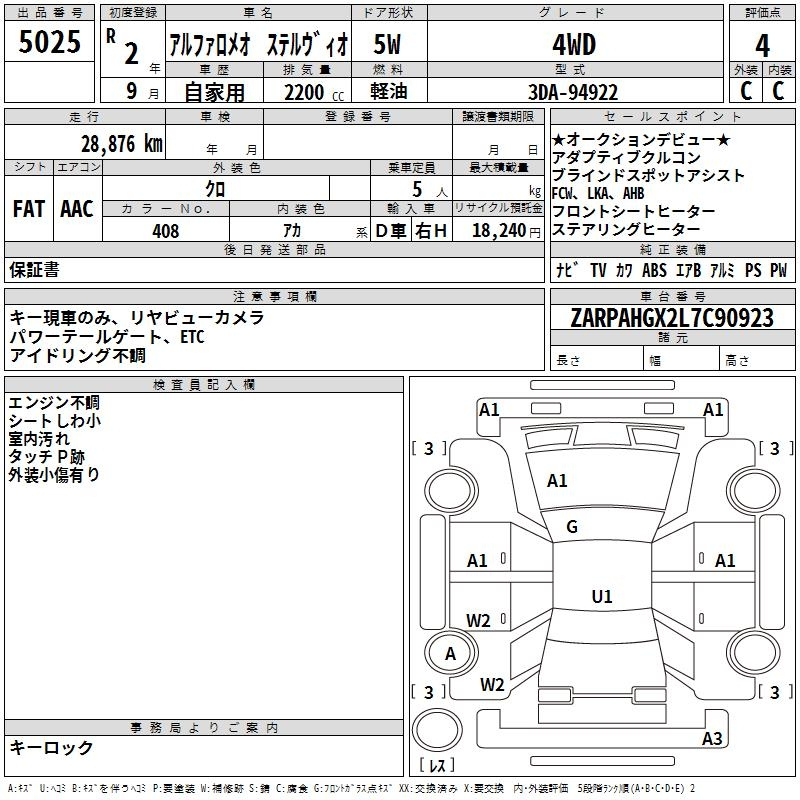The width and height of the screenshot is (800, 800).
Task: Select the キーロック office notice
Action: click(51, 747)
